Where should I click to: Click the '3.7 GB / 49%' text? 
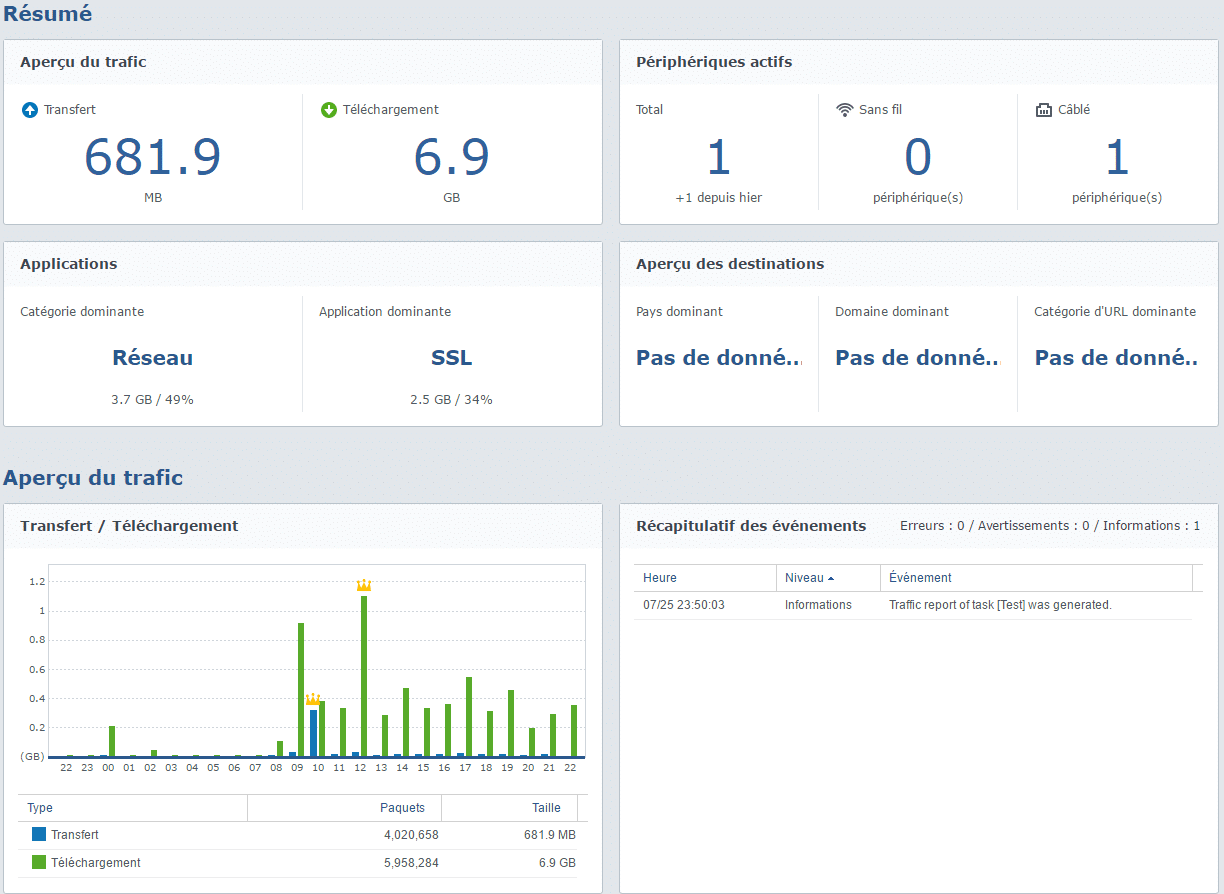153,400
